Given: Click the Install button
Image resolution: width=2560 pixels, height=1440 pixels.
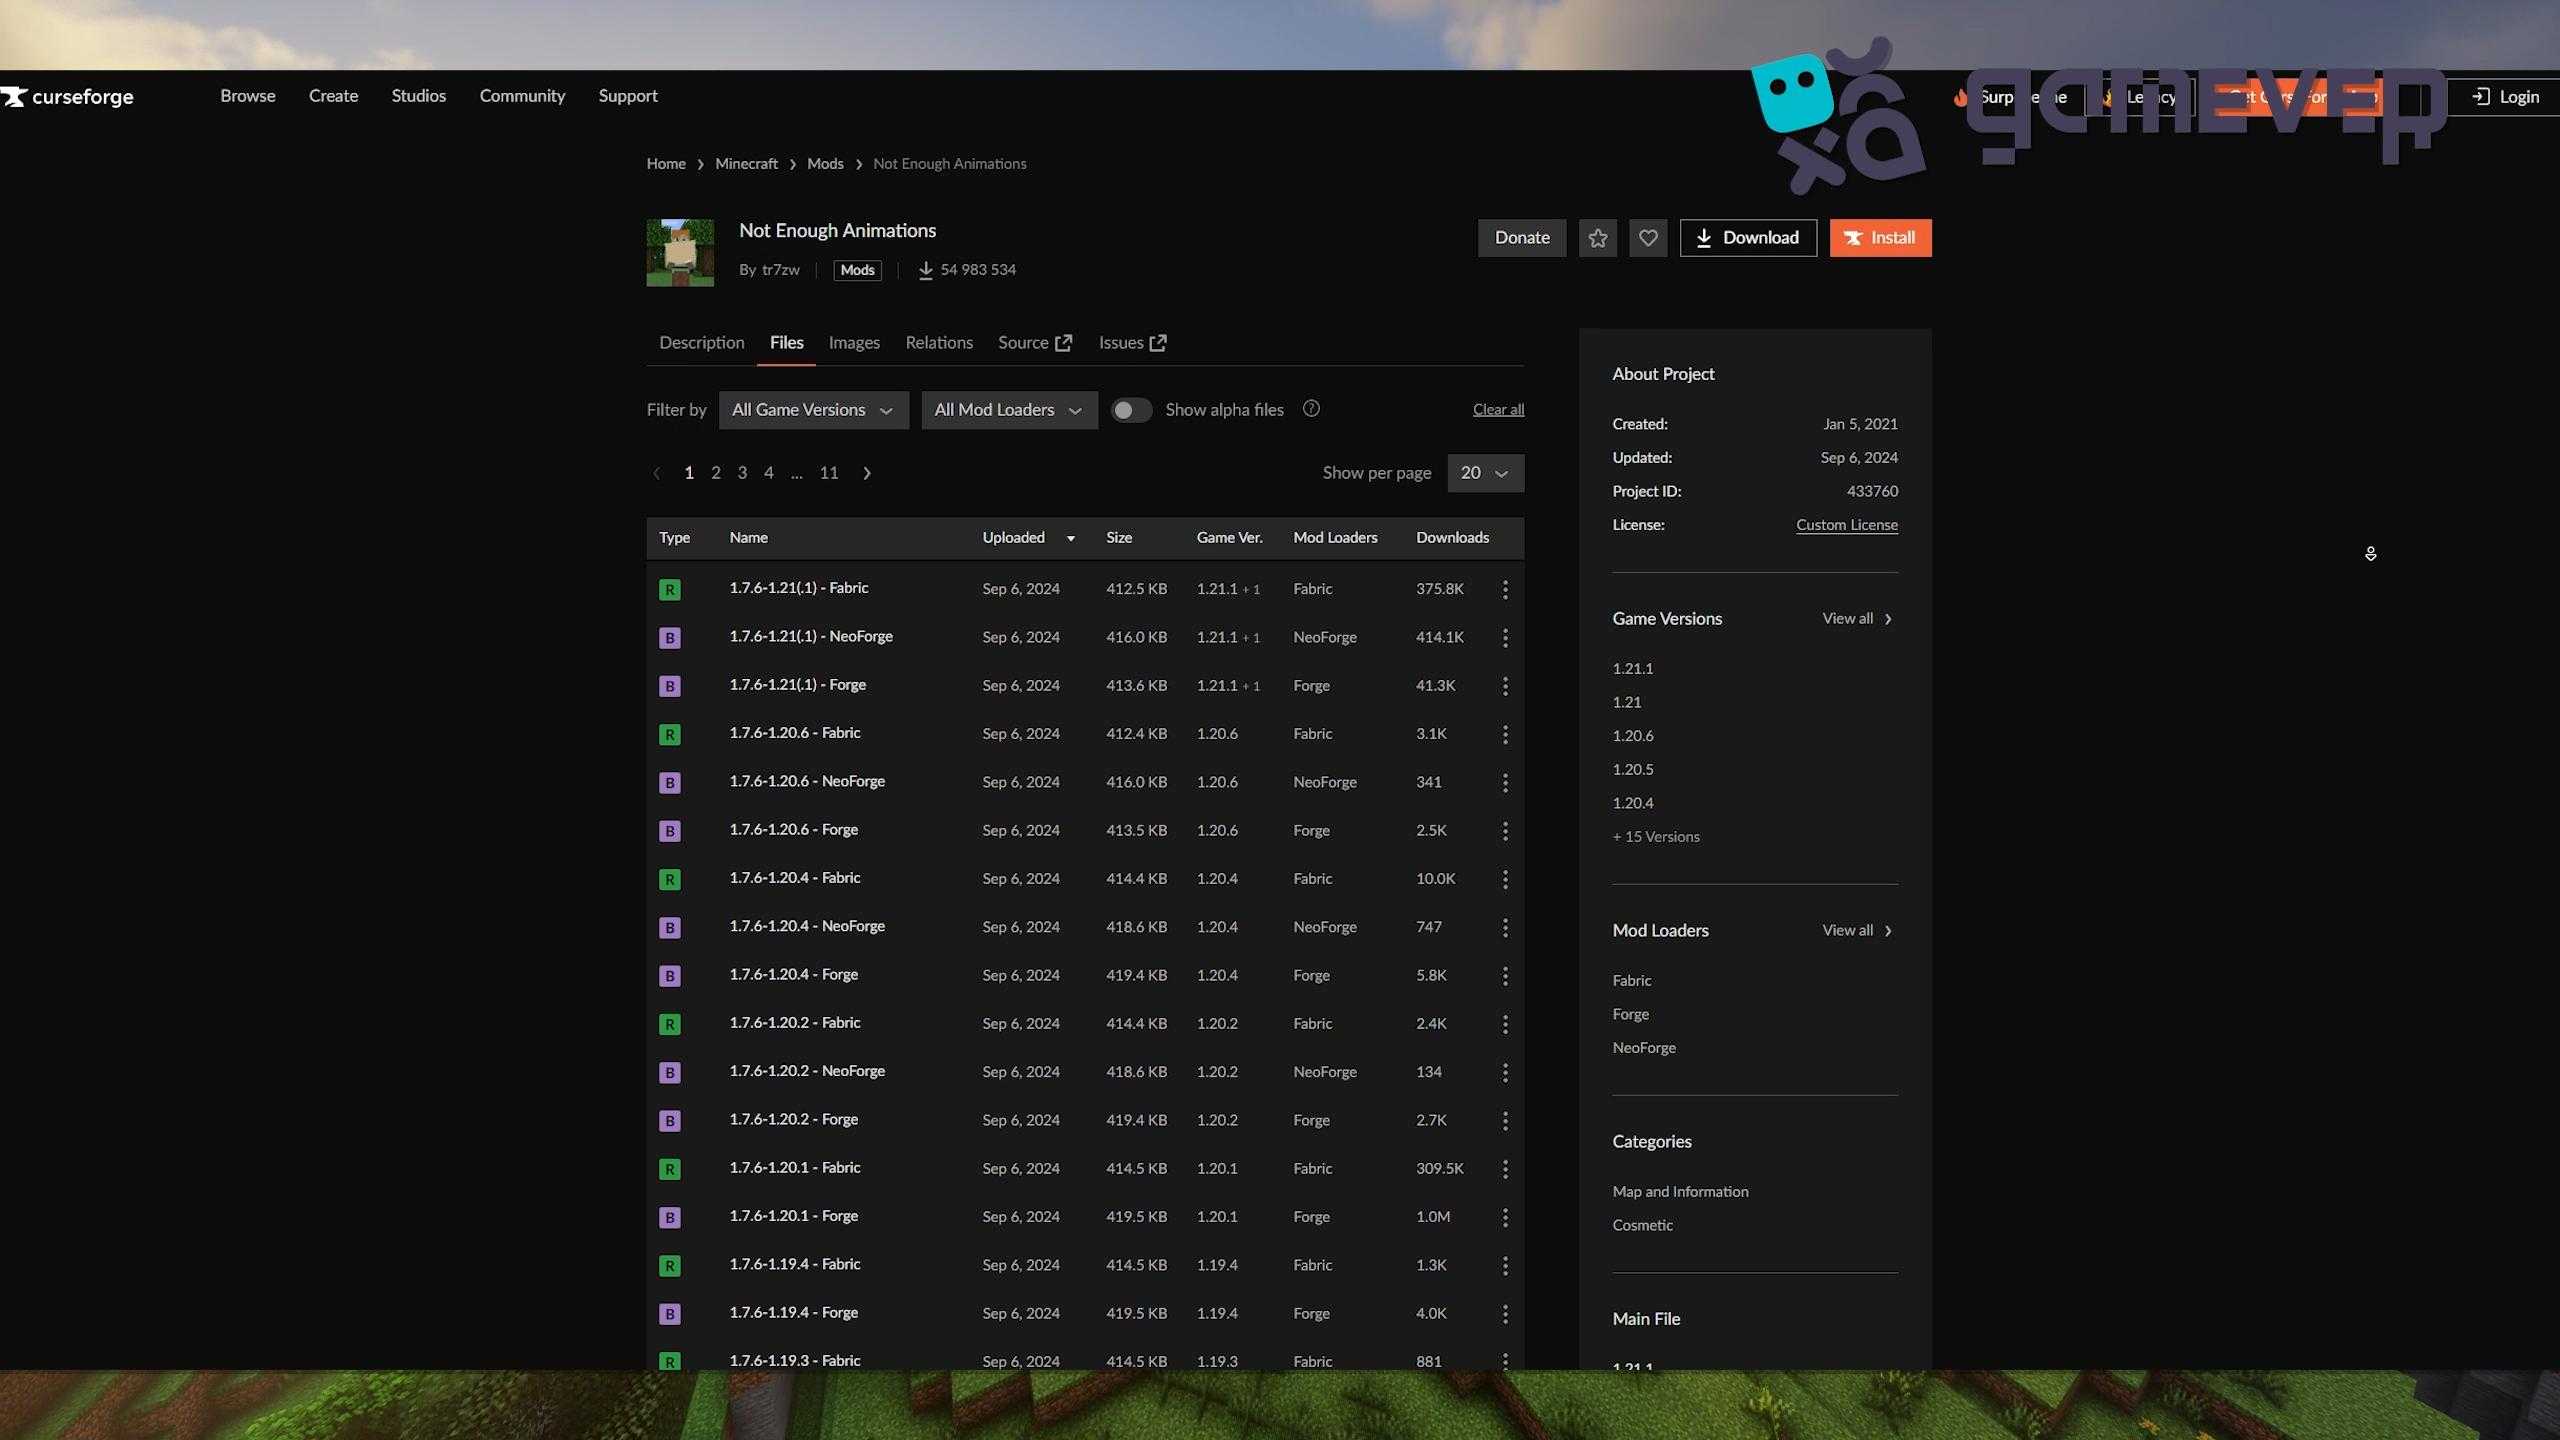Looking at the screenshot, I should tap(1880, 238).
